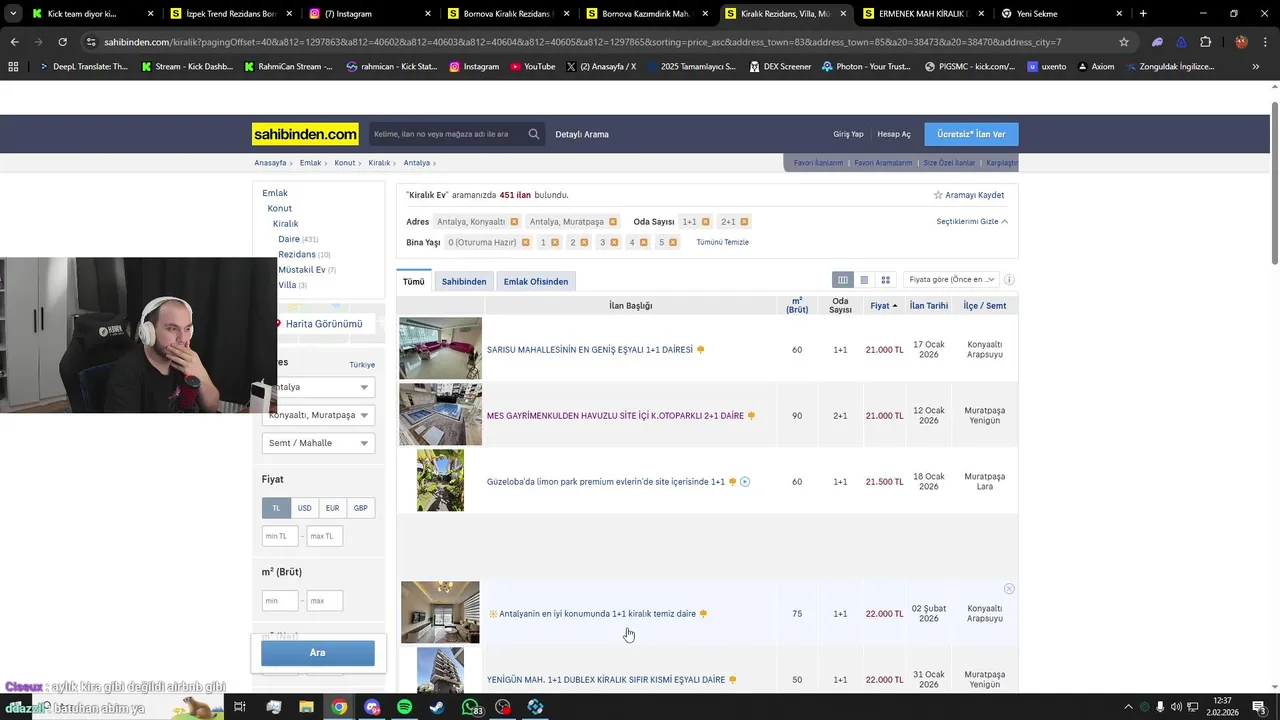Click the sorting info icon
This screenshot has width=1280, height=720.
1009,280
